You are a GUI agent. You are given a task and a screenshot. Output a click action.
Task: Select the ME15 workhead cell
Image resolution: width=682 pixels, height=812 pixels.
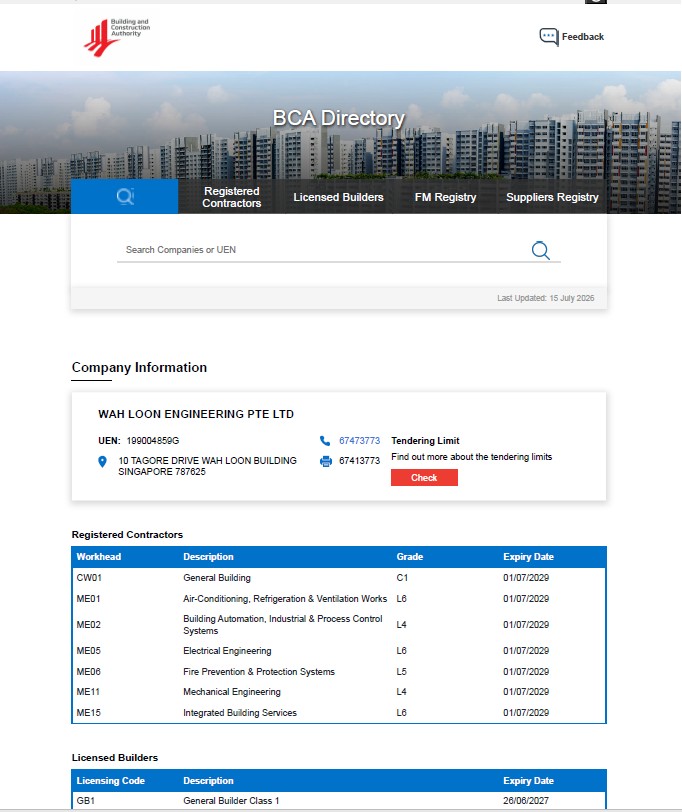pyautogui.click(x=89, y=713)
